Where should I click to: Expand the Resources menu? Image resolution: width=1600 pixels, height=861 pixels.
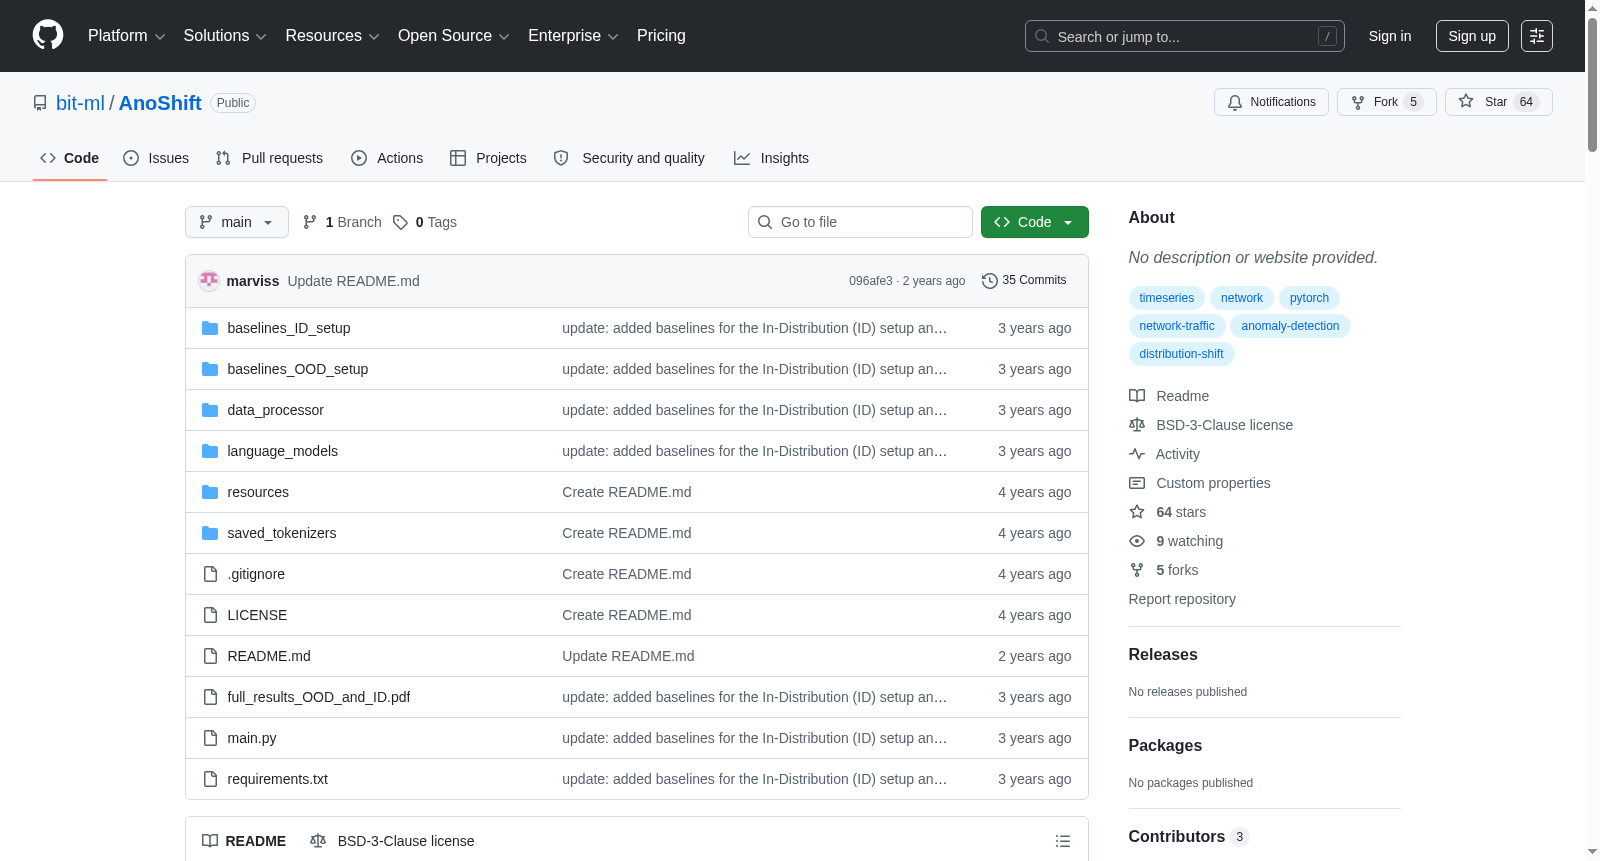pyautogui.click(x=332, y=36)
